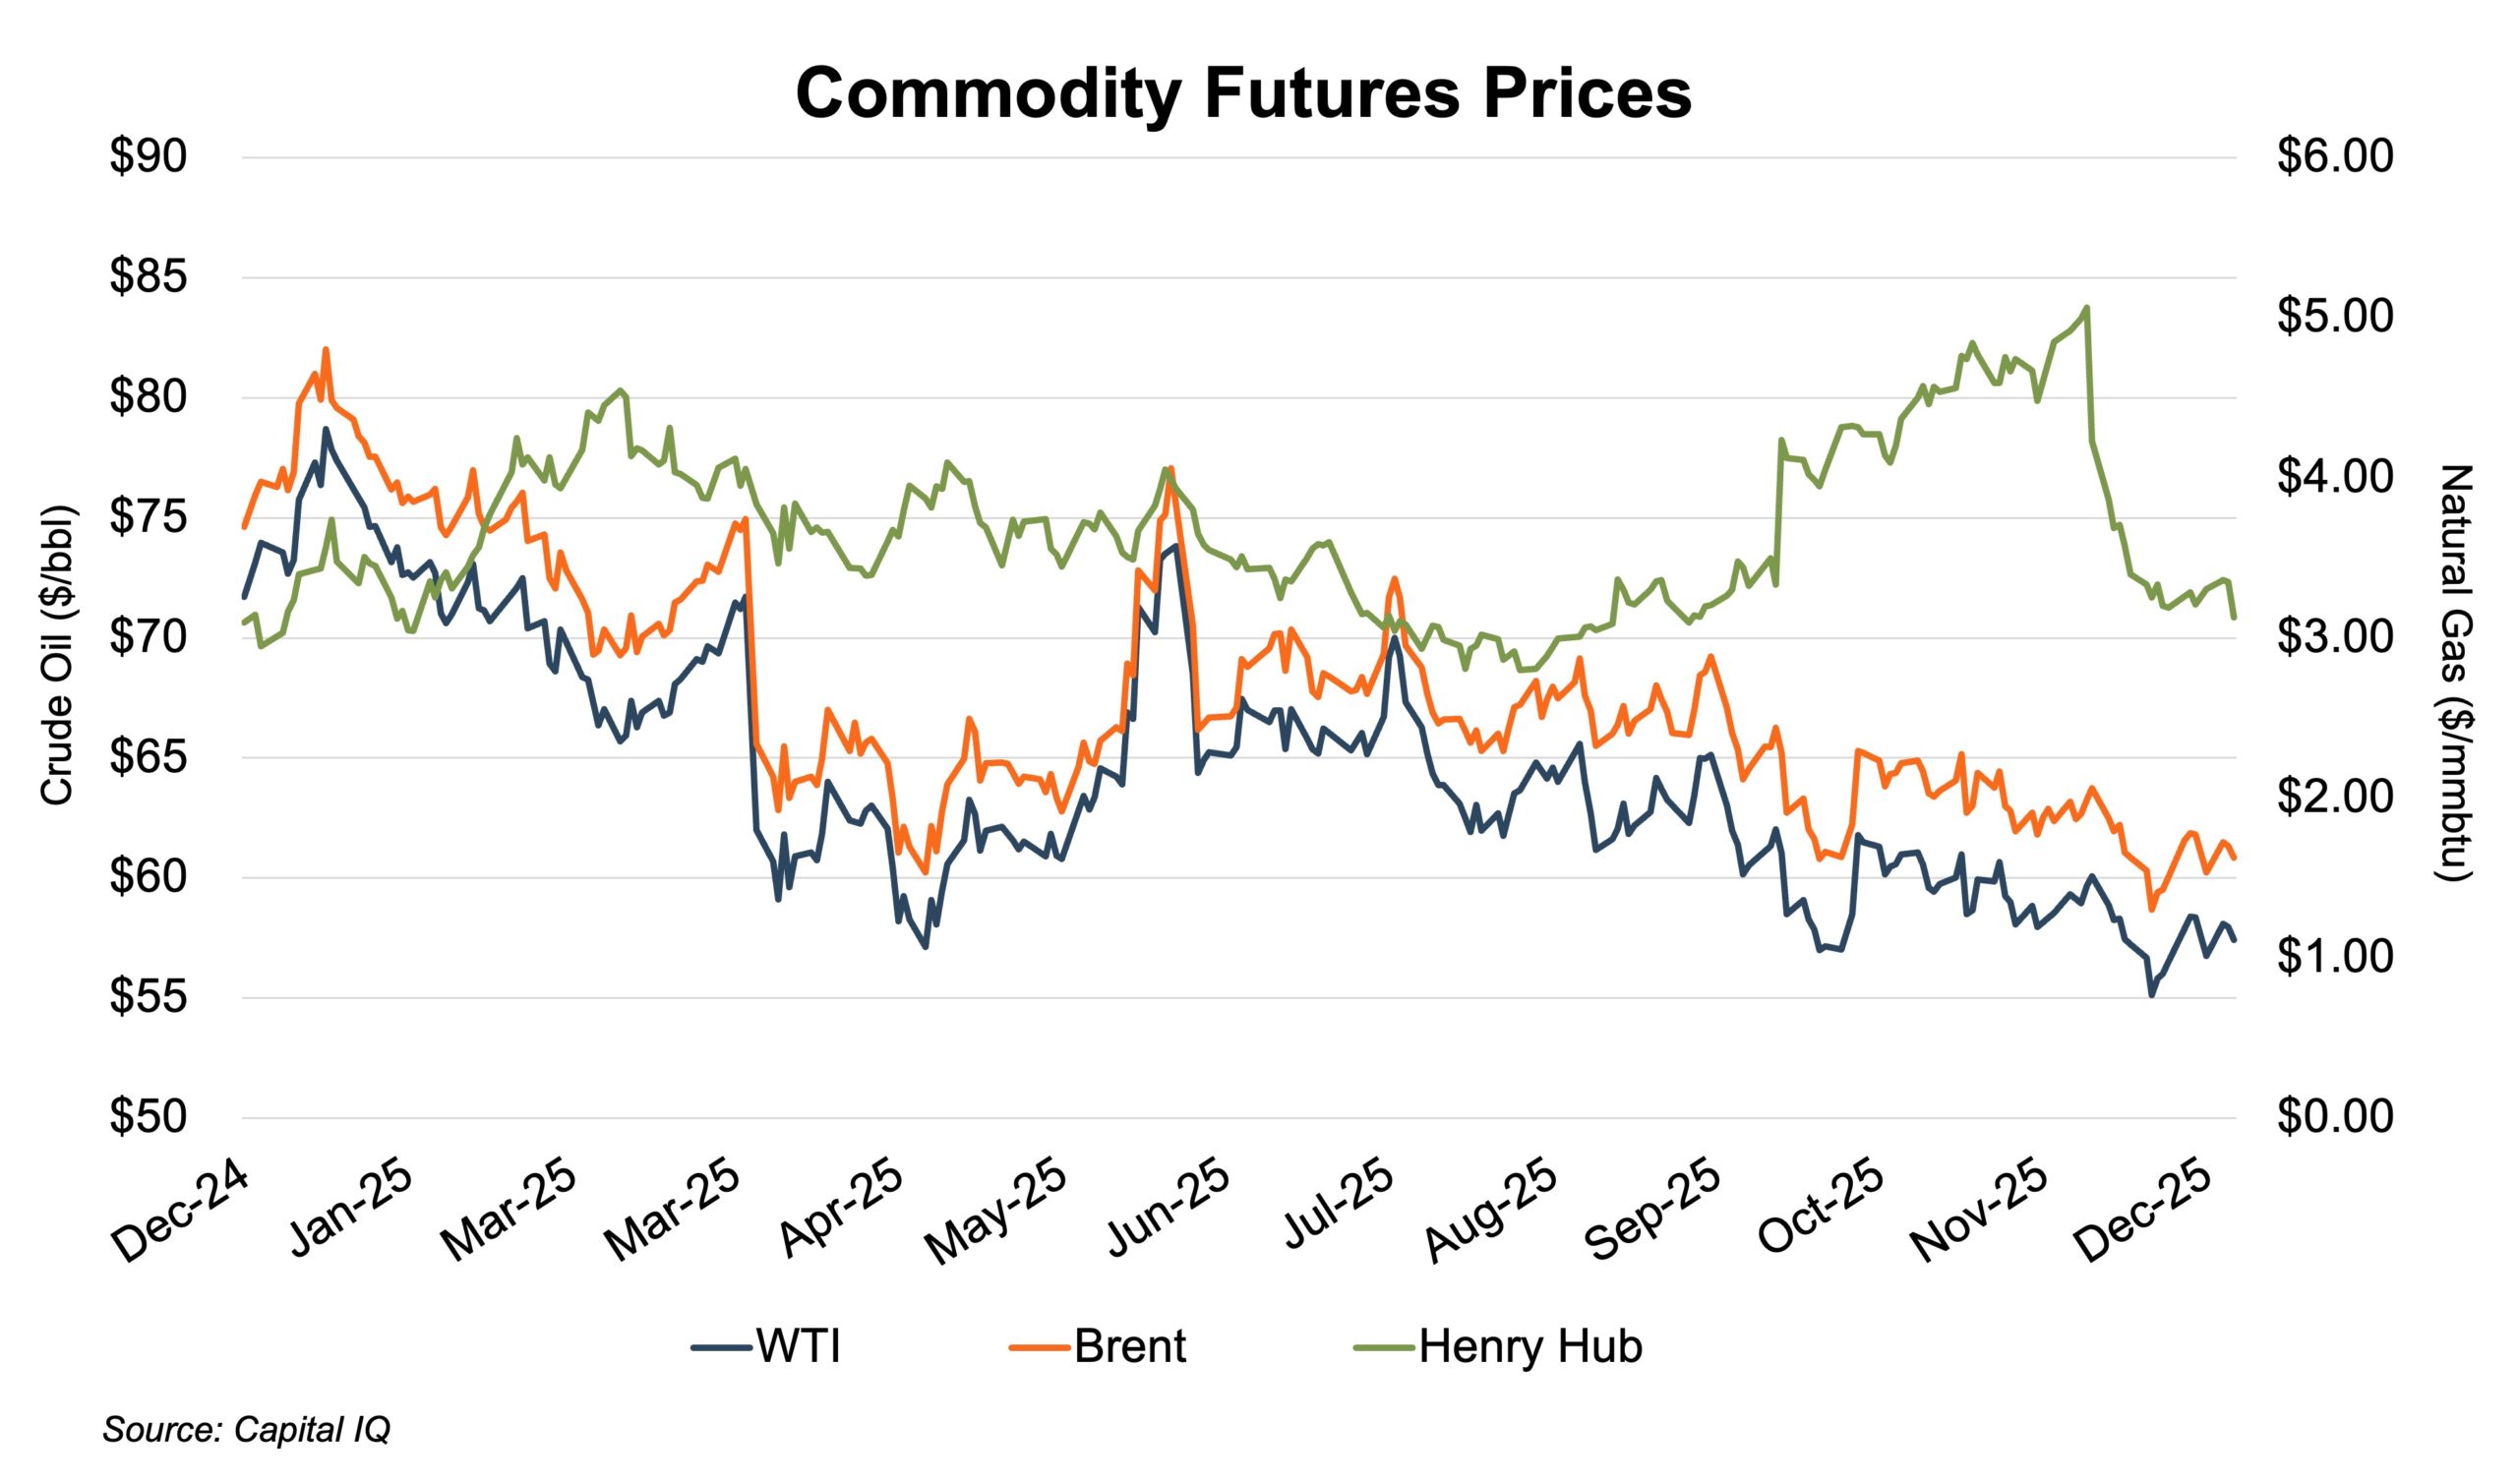Select the Brent legend label text

click(x=1129, y=1348)
